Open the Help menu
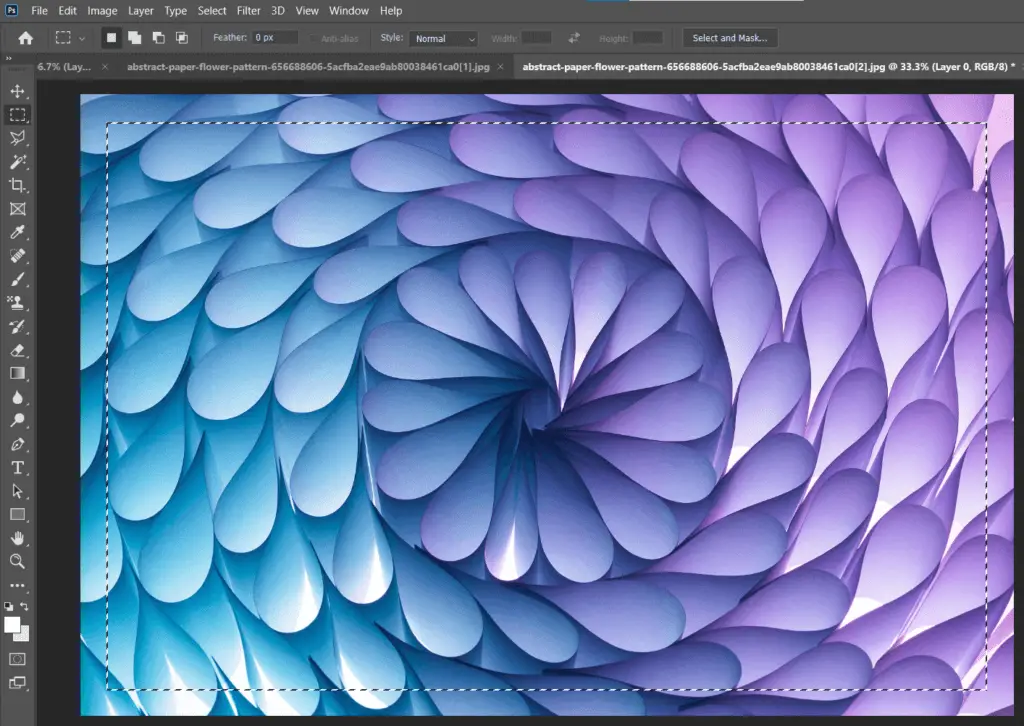 (391, 10)
